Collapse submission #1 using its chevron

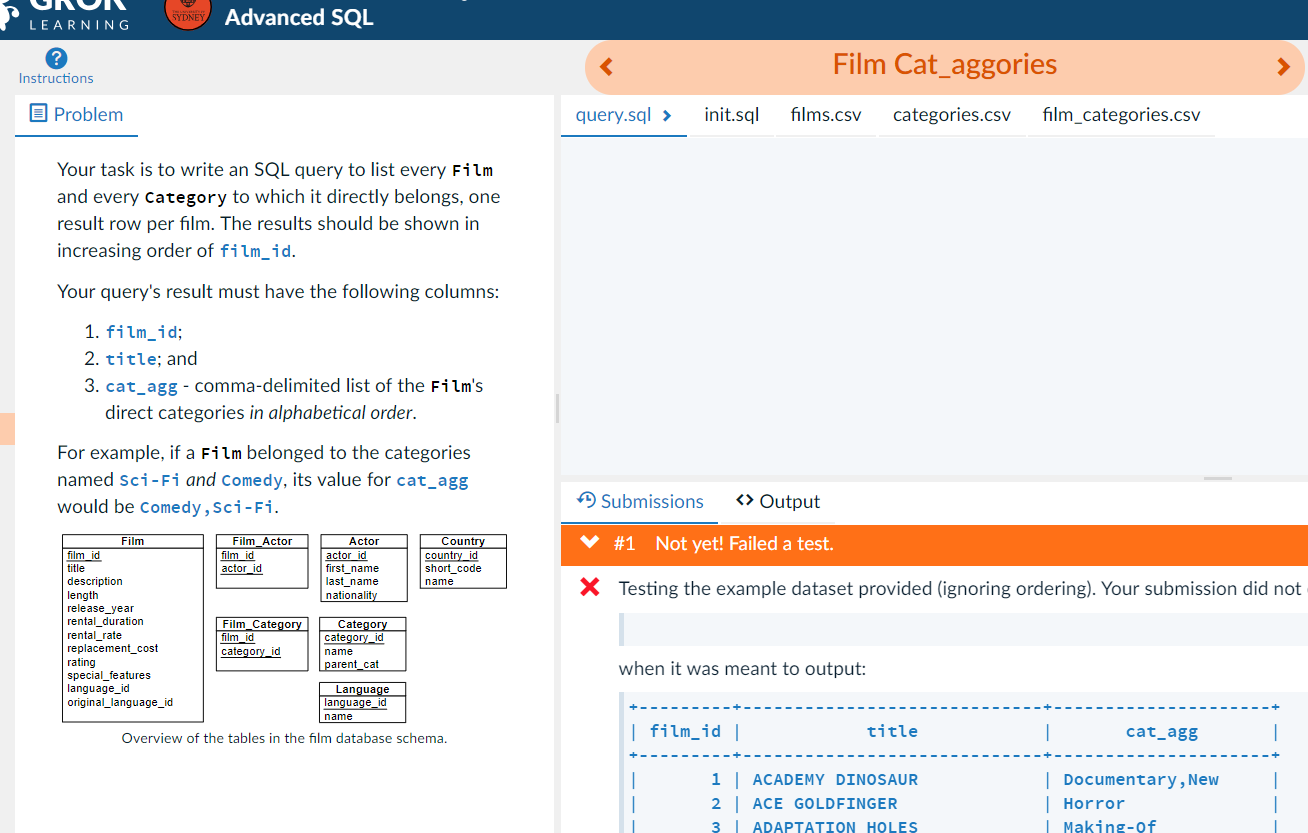[x=590, y=543]
